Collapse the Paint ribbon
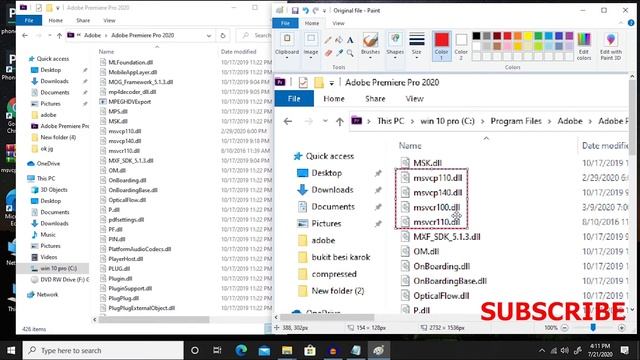640x360 pixels. click(x=620, y=23)
